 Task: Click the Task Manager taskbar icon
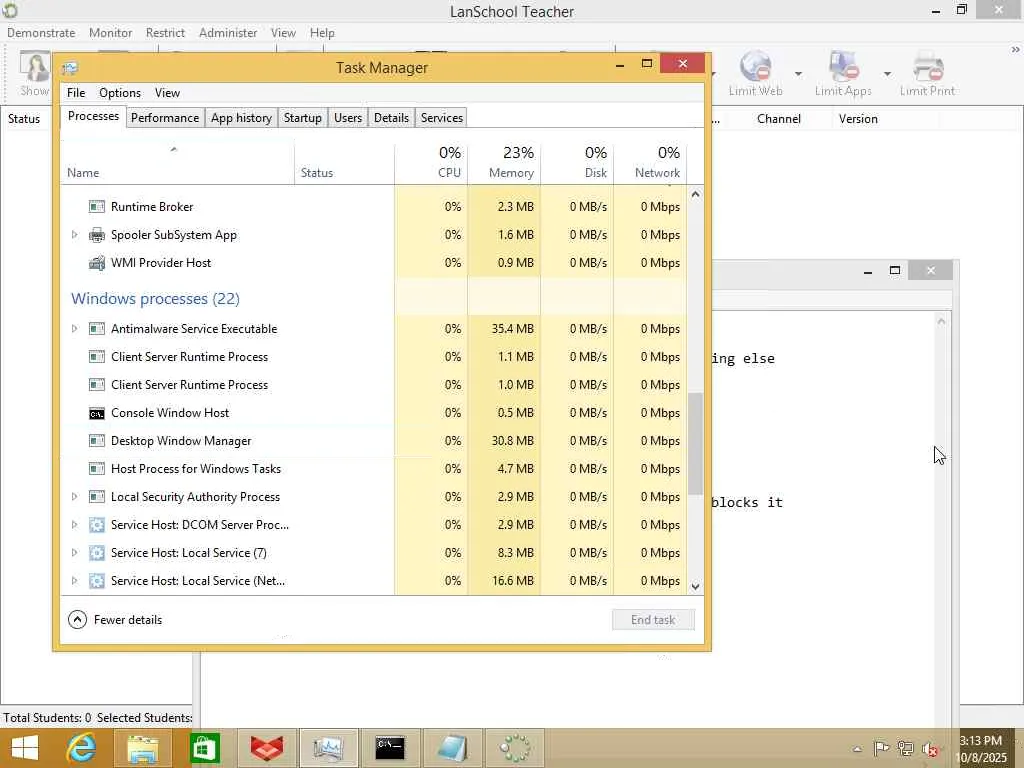328,748
